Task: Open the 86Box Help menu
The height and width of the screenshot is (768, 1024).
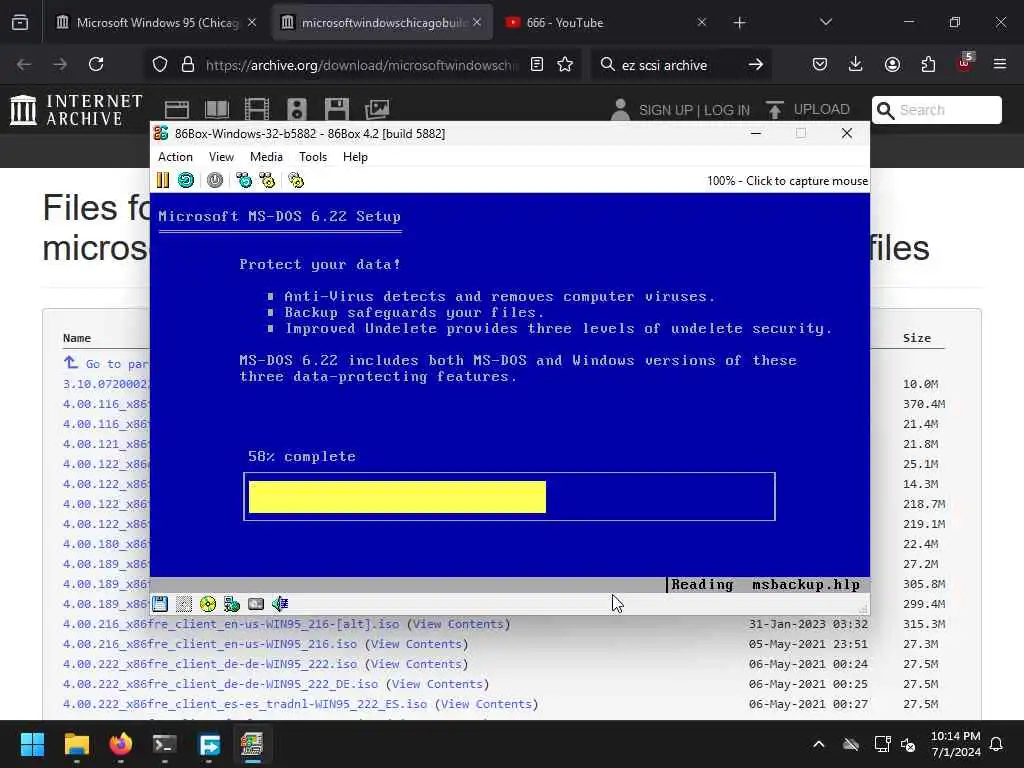Action: [x=355, y=157]
